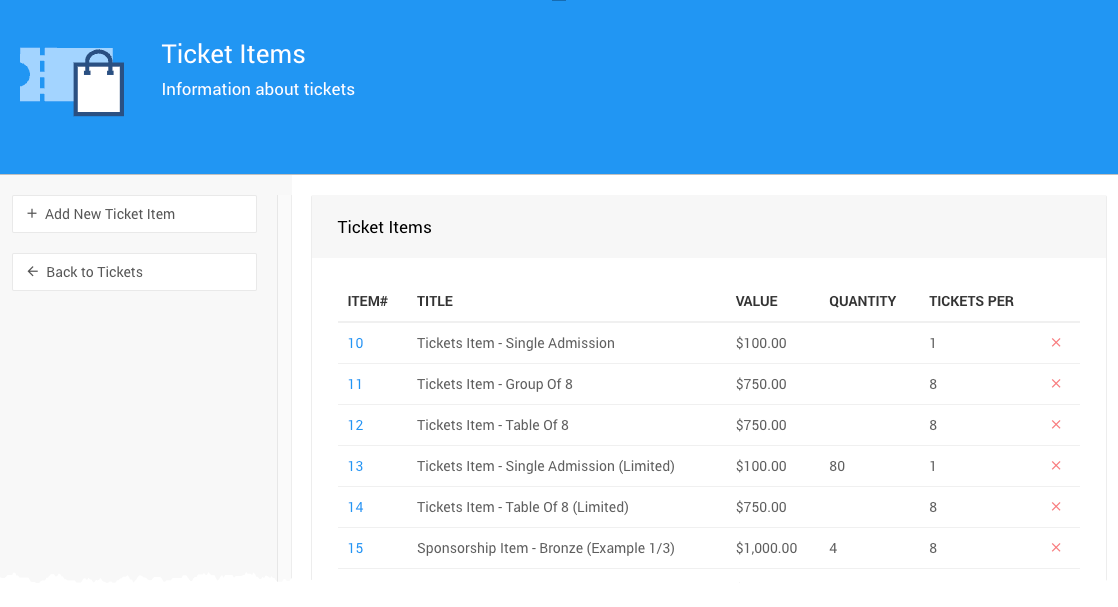Open ticket item 13 link
The image size is (1118, 607).
355,466
